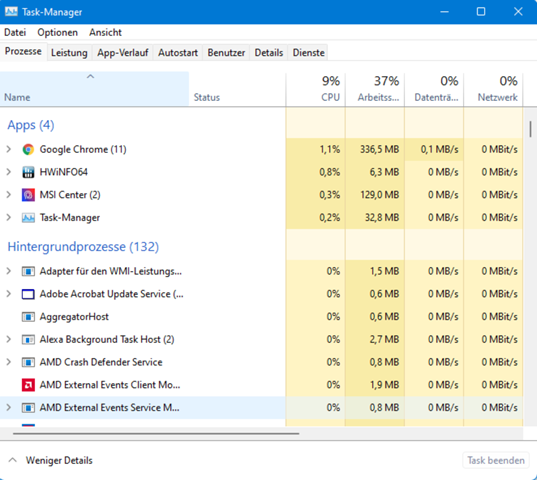Switch to the Benutzer tab

click(226, 53)
